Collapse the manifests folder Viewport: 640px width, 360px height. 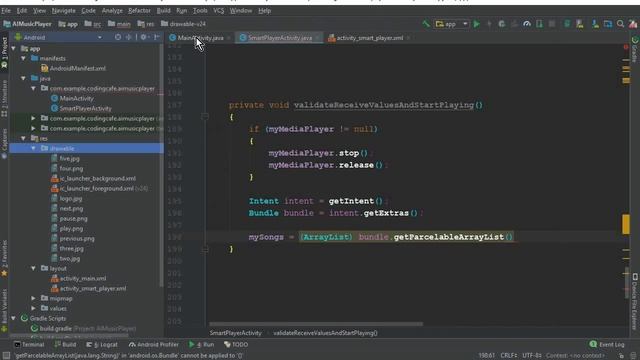(23, 58)
